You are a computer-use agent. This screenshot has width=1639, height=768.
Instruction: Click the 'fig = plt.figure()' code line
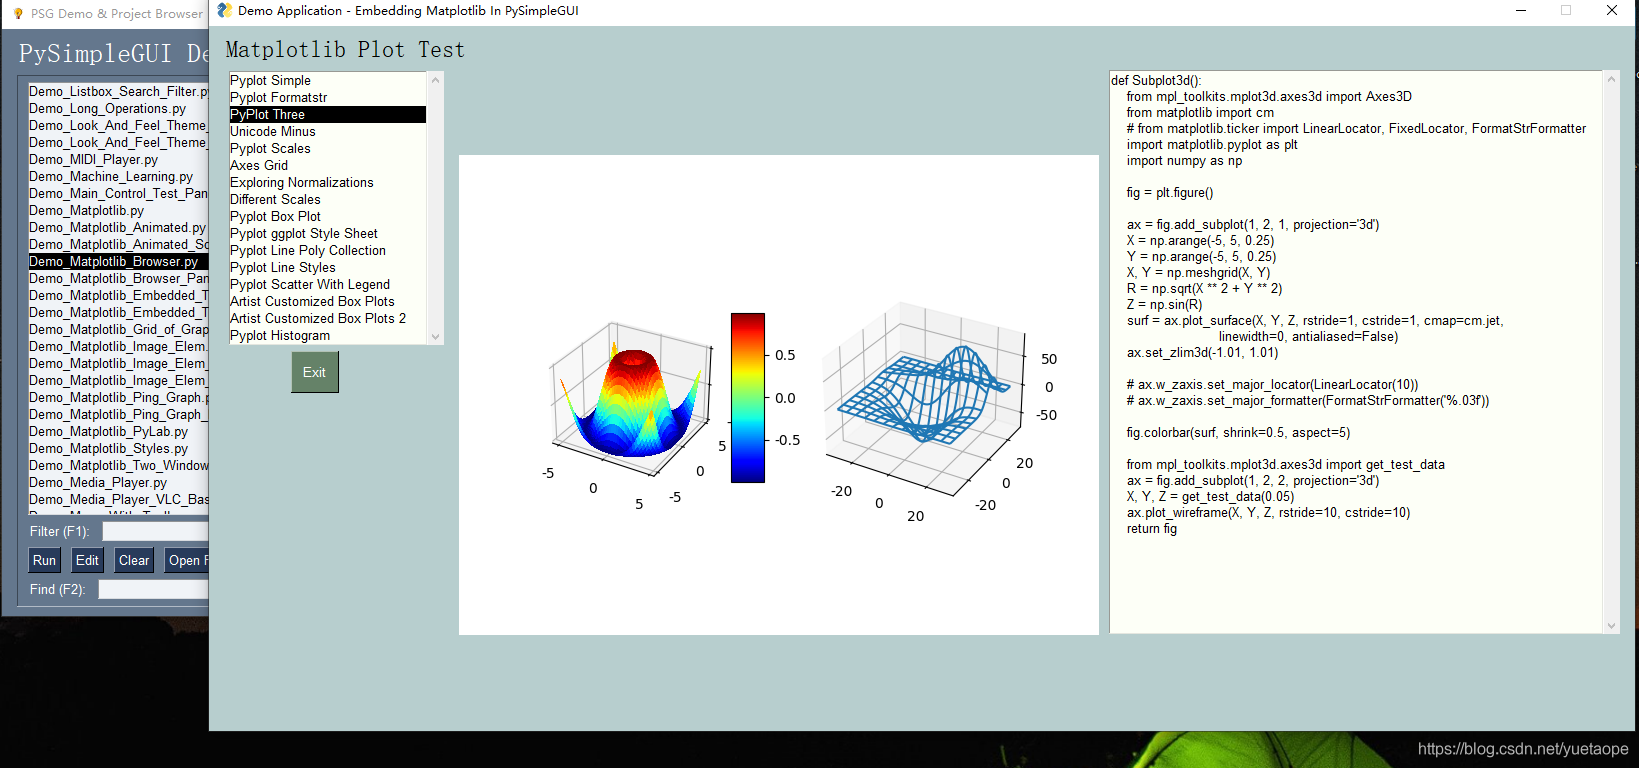pos(1170,192)
